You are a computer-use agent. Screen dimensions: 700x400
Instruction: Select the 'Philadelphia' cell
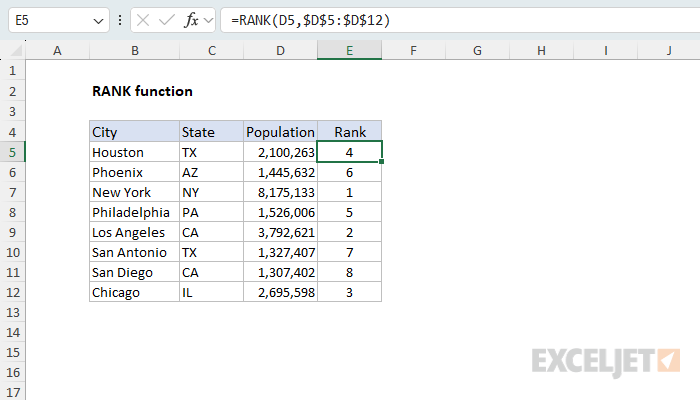pyautogui.click(x=134, y=212)
